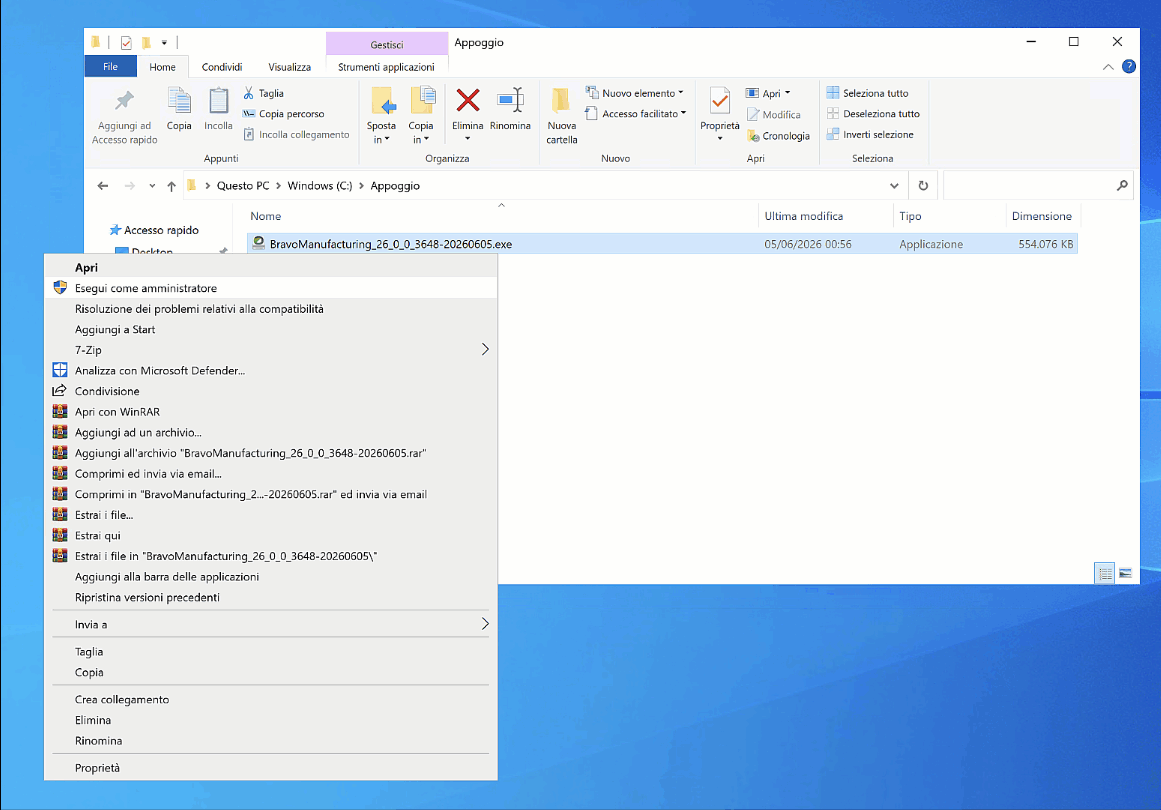Choose Condivisione in context menu
Viewport: 1161px width, 810px height.
[x=270, y=391]
